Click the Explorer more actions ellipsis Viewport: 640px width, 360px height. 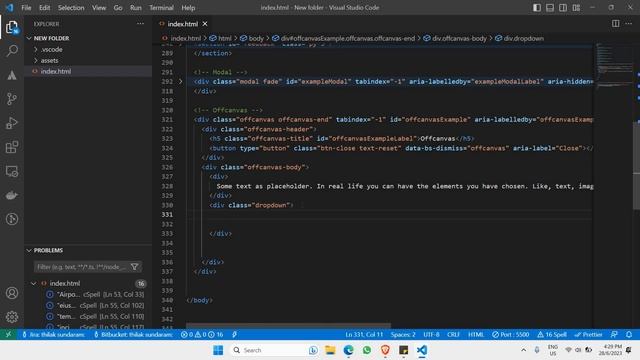pyautogui.click(x=140, y=24)
